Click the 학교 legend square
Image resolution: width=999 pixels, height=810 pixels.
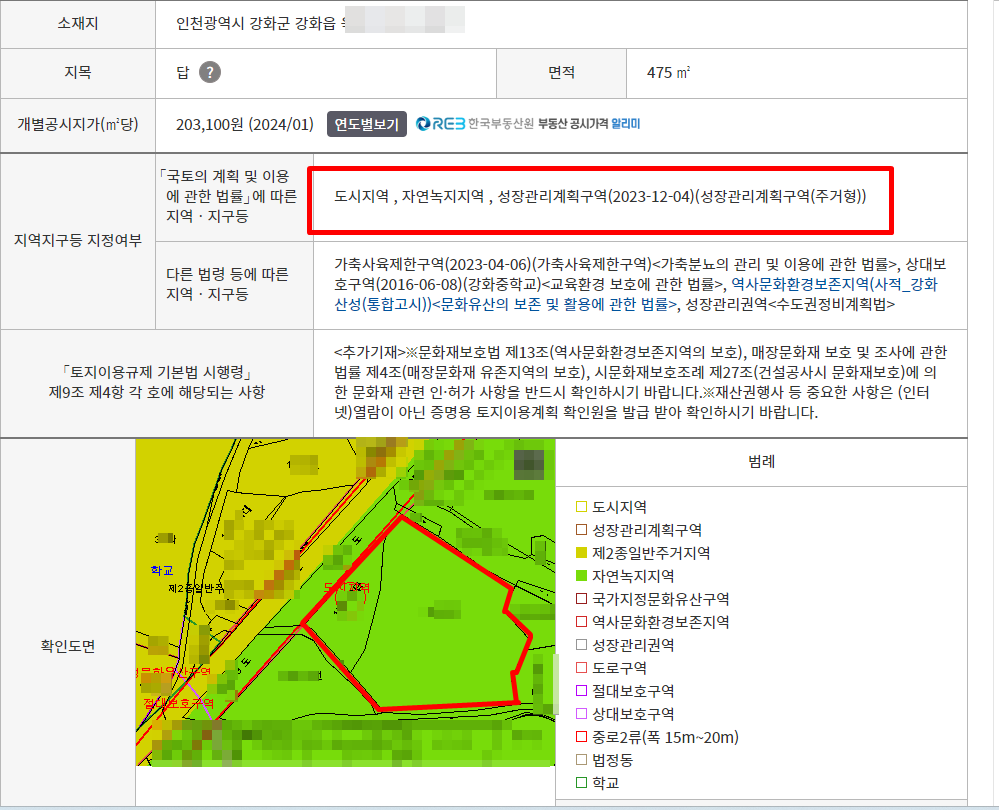(x=581, y=783)
